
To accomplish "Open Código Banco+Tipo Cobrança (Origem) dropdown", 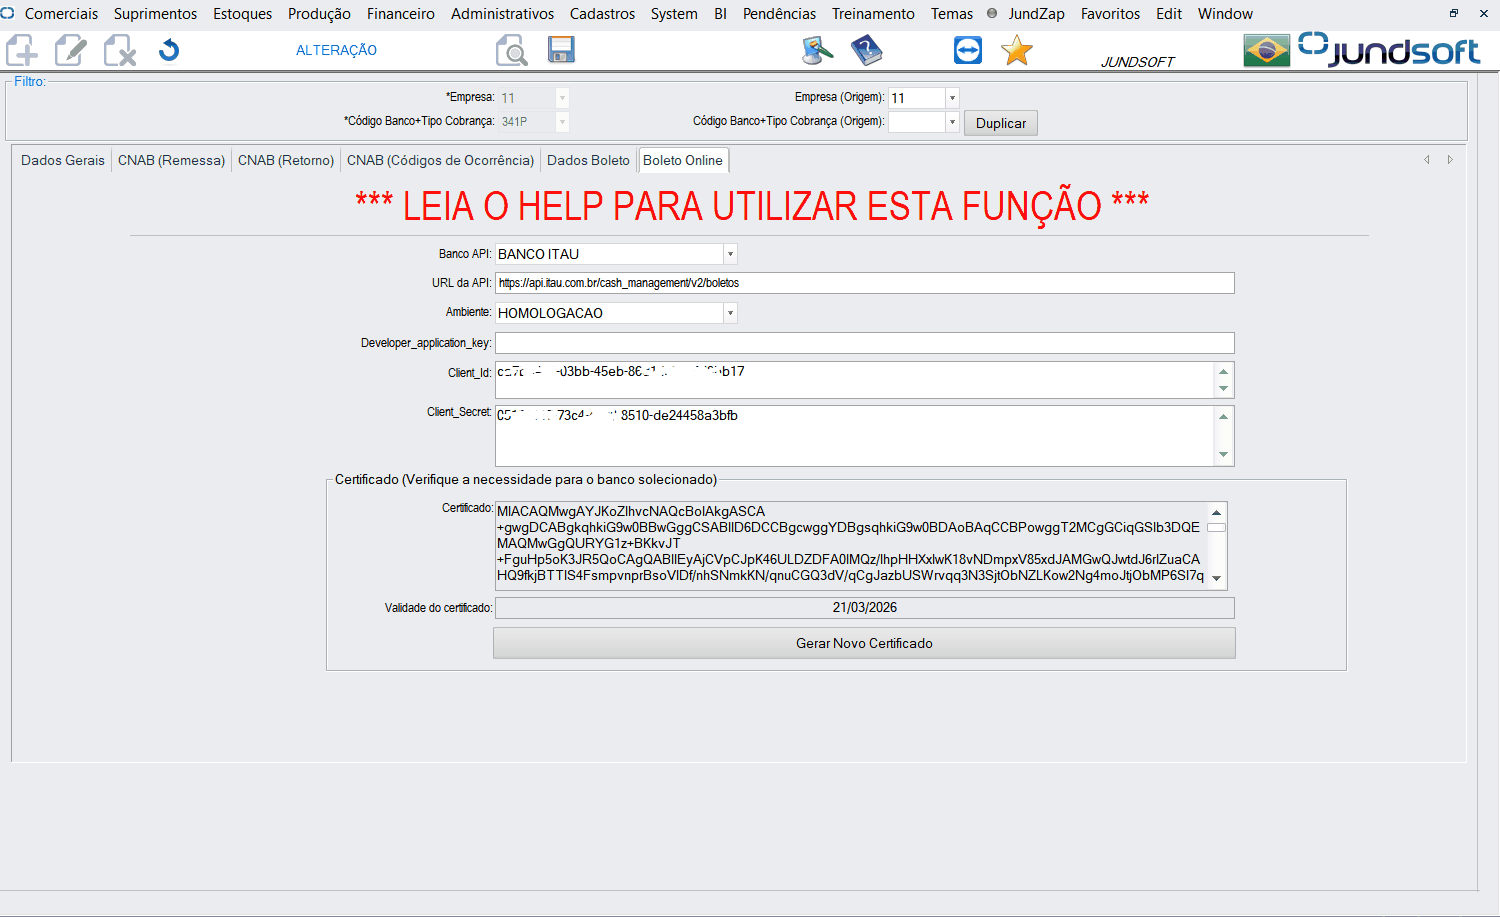I will (x=952, y=122).
